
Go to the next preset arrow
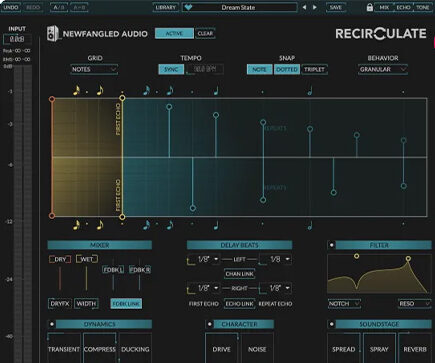pos(315,7)
